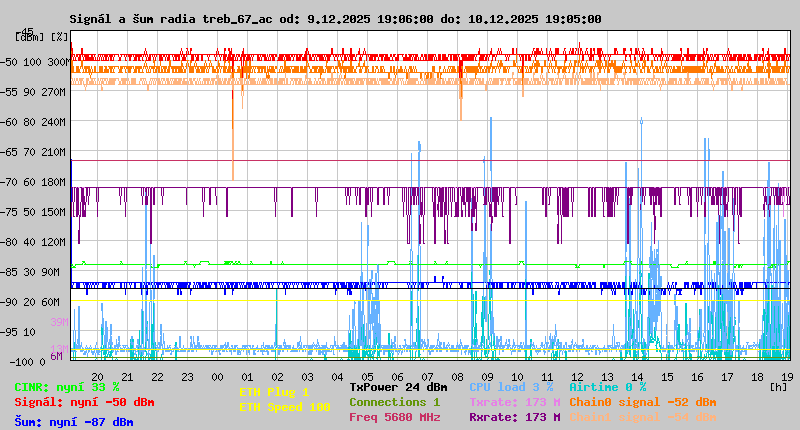
Task: Click the ETH Speed legend label
Action: pos(284,407)
